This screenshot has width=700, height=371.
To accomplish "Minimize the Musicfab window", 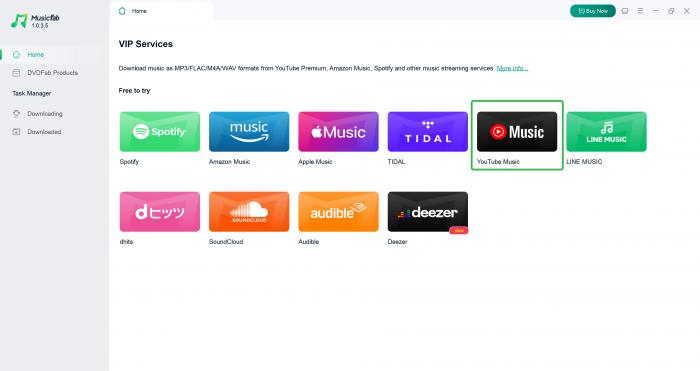I will pos(656,11).
